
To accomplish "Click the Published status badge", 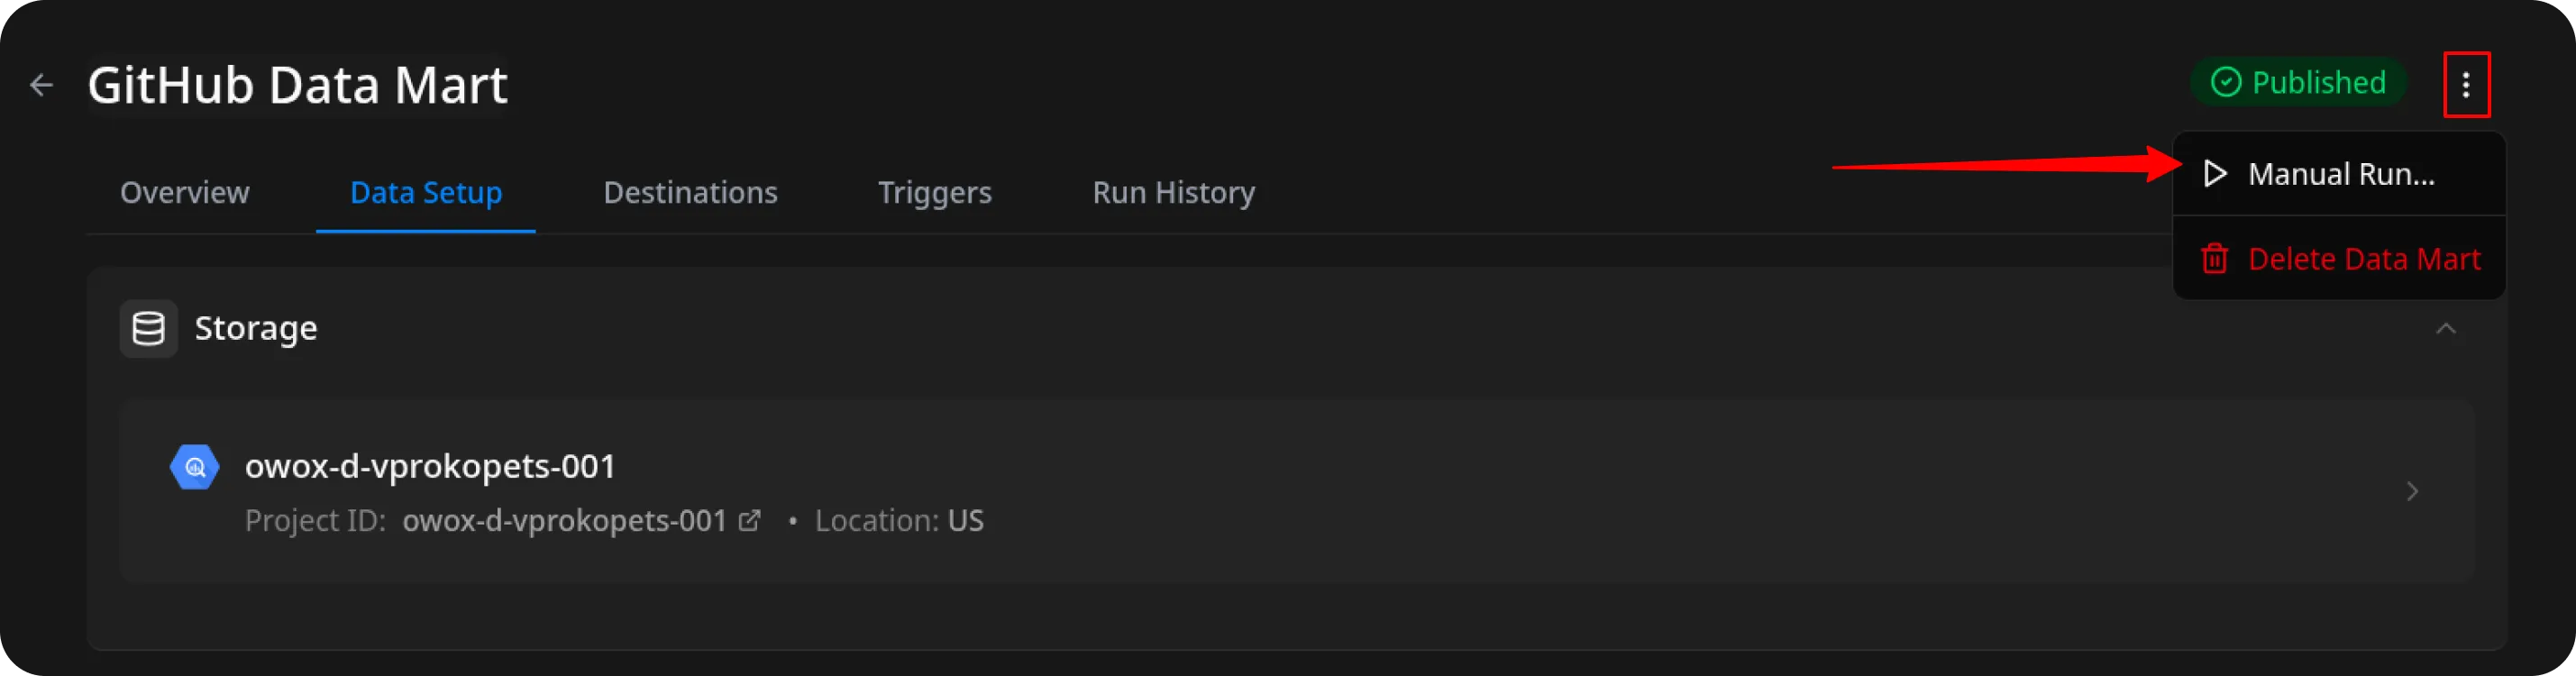I will (x=2298, y=83).
